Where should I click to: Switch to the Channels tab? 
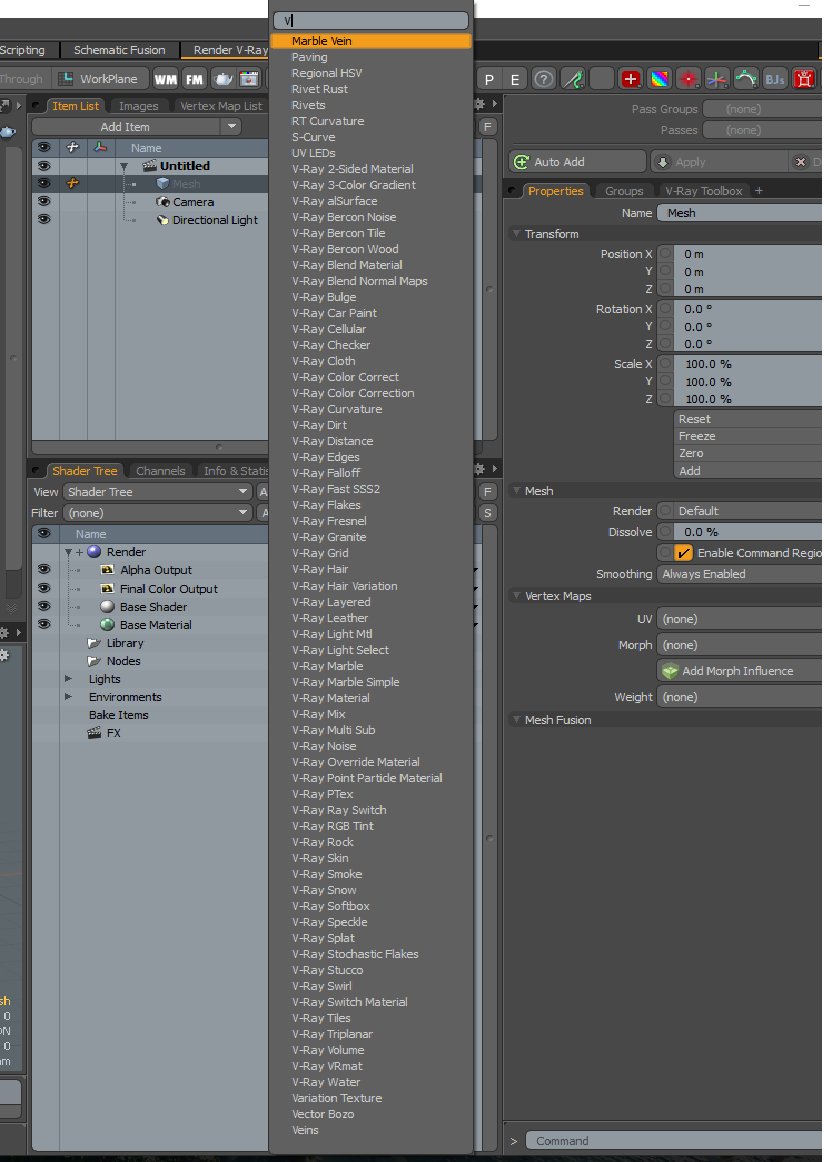[x=161, y=471]
